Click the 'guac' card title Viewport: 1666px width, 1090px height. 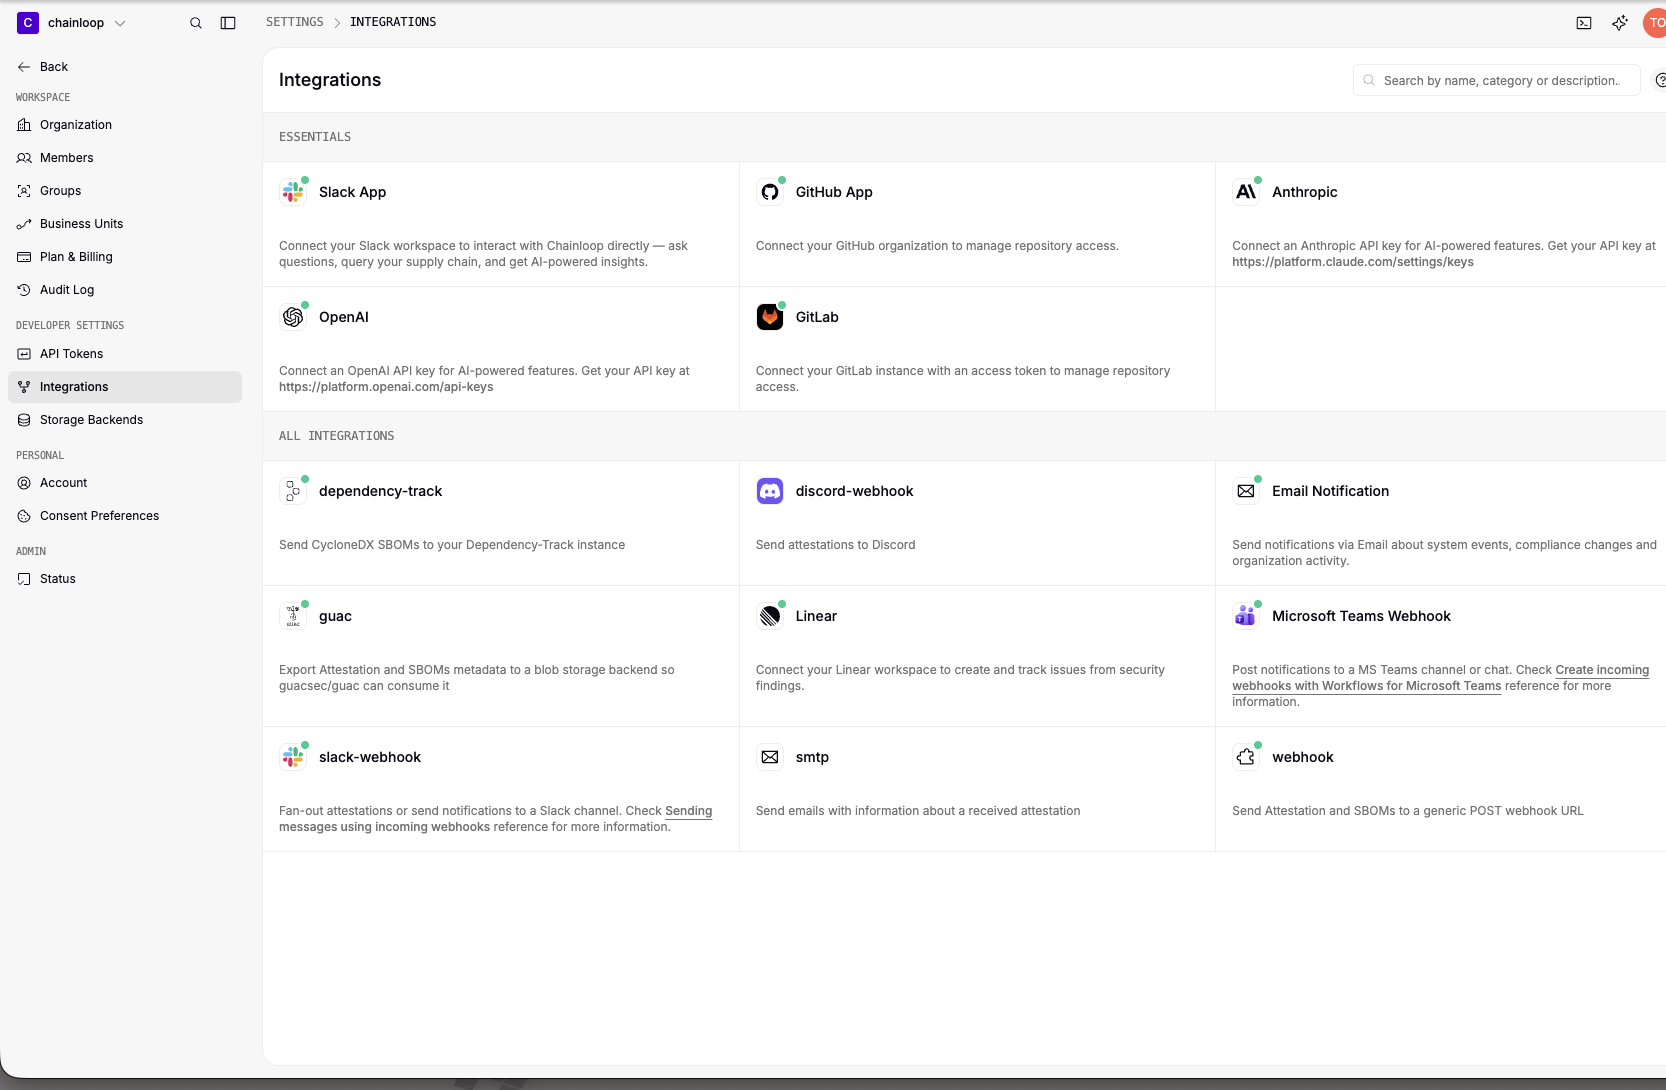tap(335, 616)
